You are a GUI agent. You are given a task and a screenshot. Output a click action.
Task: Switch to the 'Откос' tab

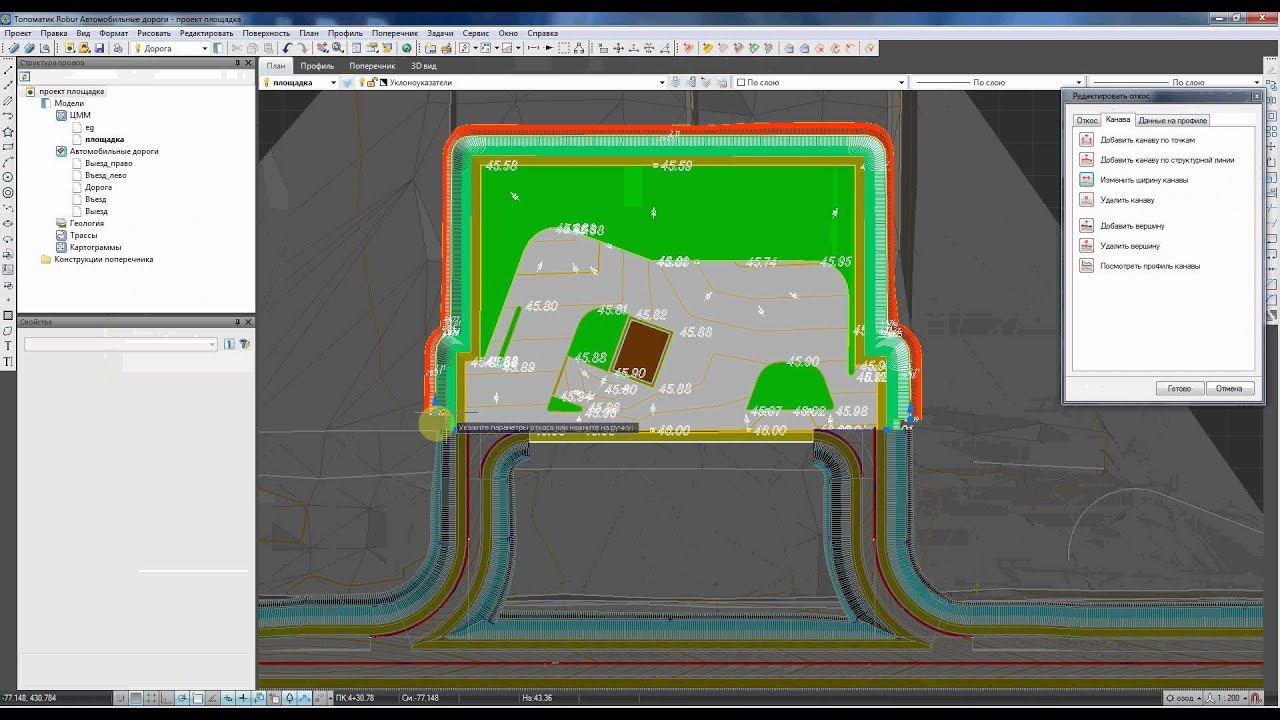pos(1086,120)
